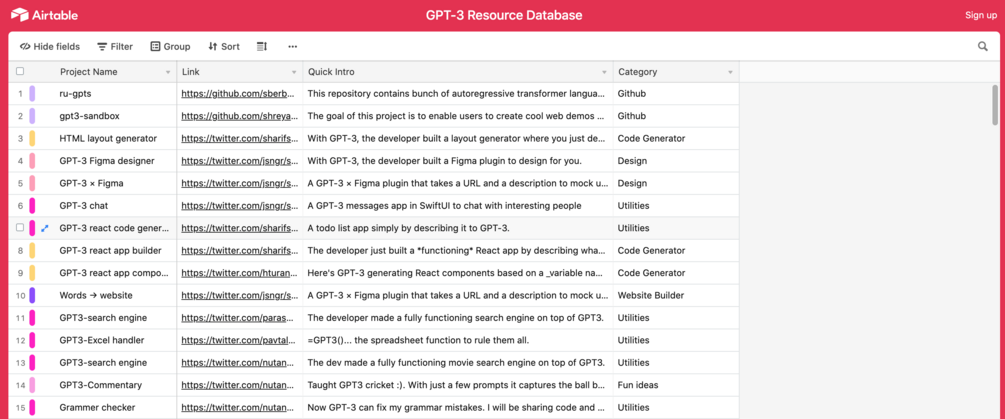The width and height of the screenshot is (1005, 419).
Task: Select the row number 10 cell
Action: [20, 295]
